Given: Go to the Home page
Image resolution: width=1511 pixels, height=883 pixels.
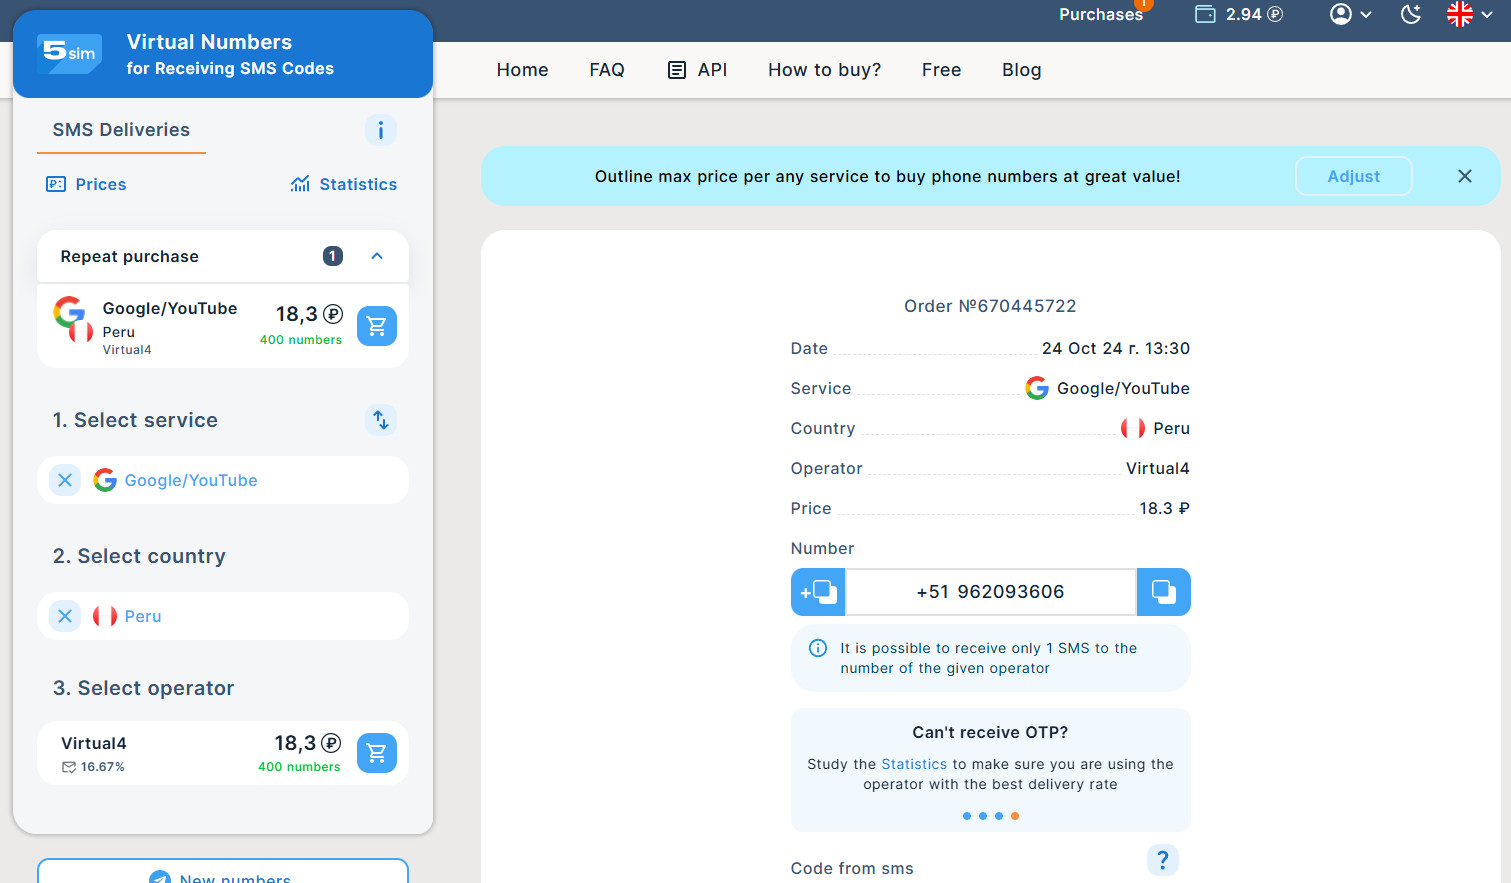Looking at the screenshot, I should (522, 70).
